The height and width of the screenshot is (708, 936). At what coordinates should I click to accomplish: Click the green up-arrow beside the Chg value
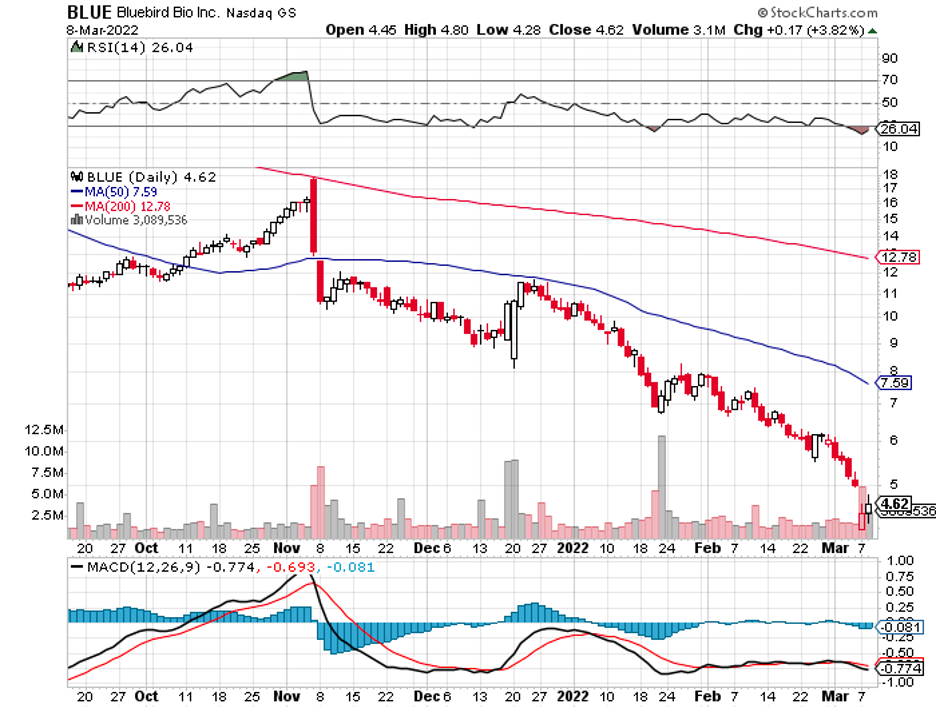point(873,31)
